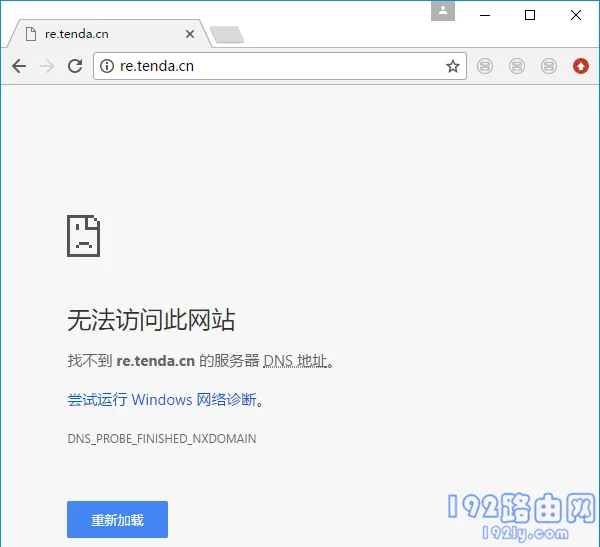
Task: Click the blue 重新加载 button
Action: (117, 520)
